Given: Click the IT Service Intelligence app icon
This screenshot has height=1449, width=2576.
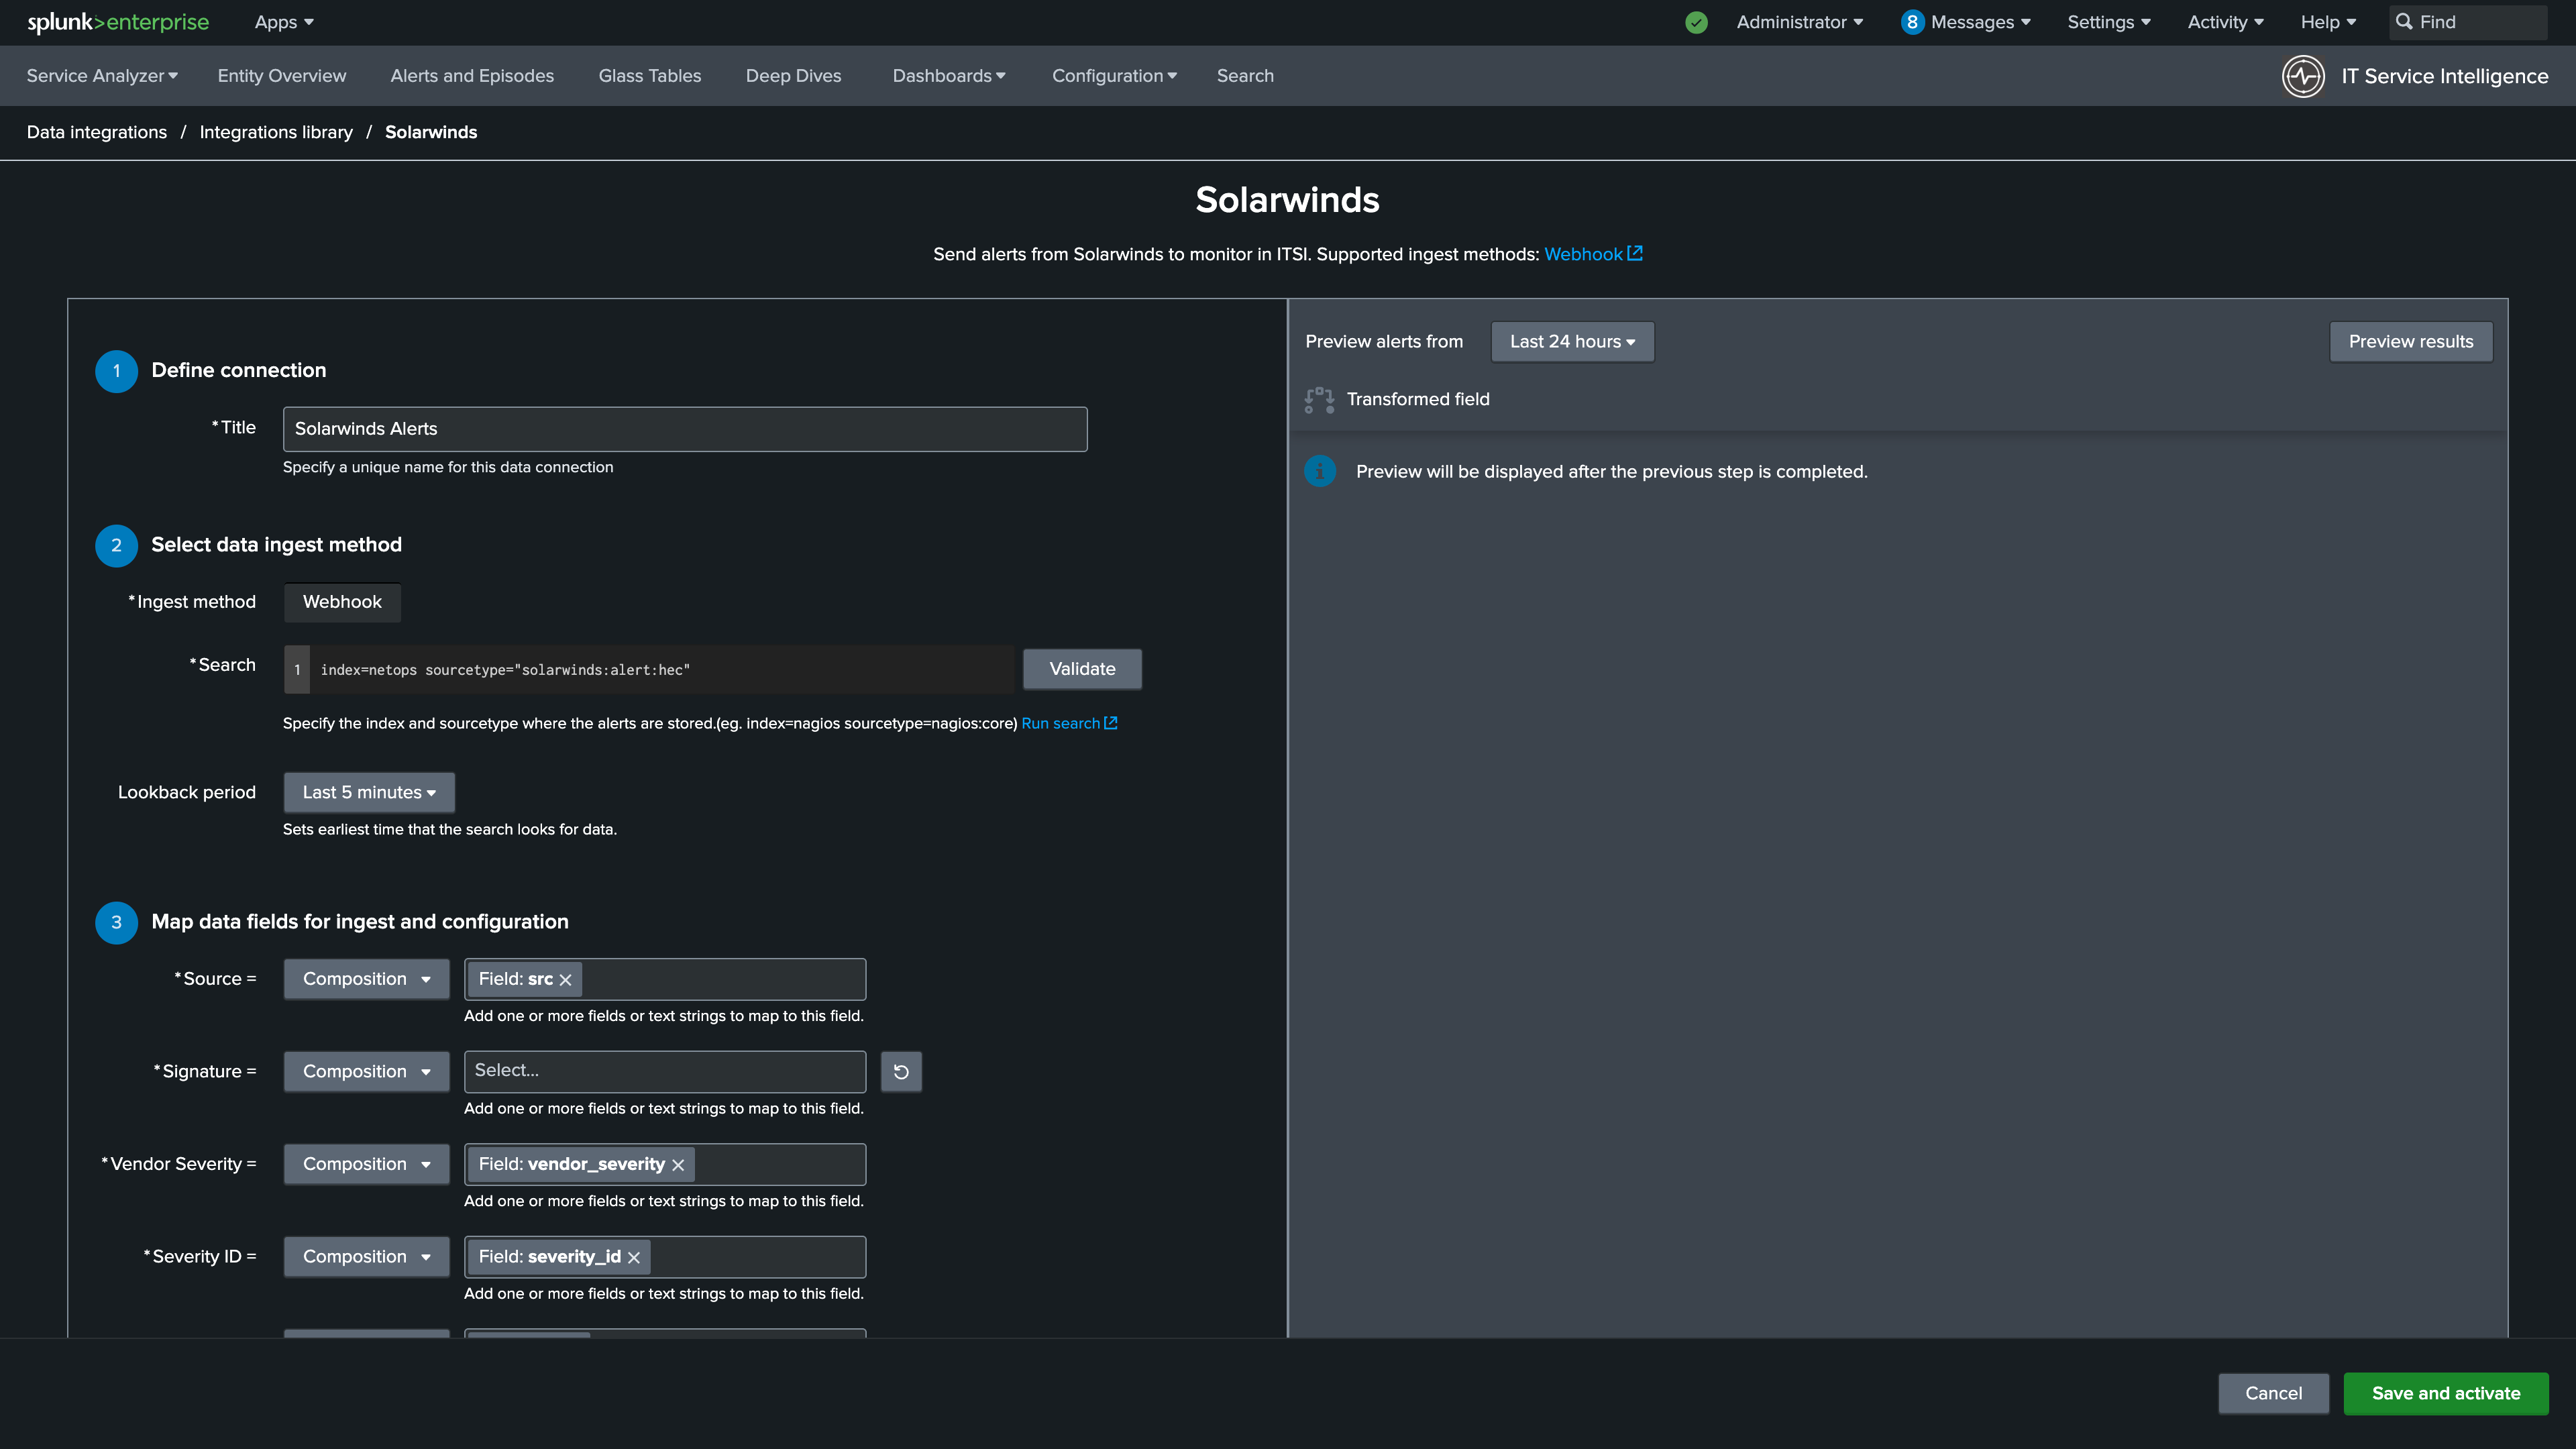Looking at the screenshot, I should (2303, 76).
